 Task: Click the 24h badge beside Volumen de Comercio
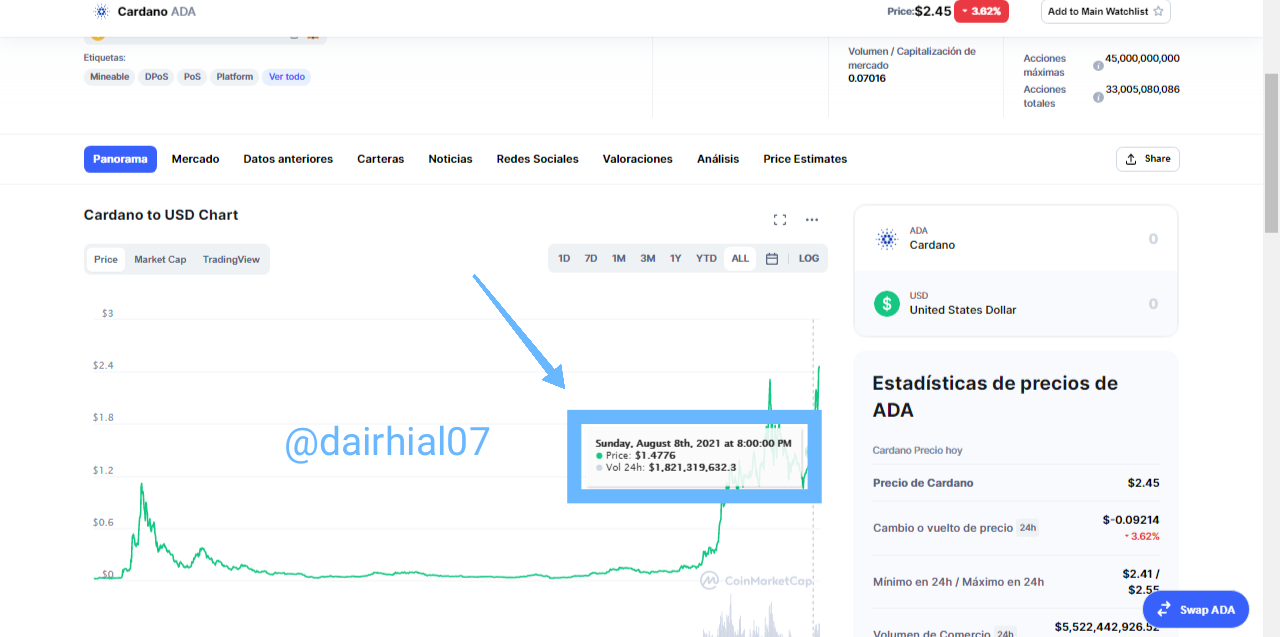point(1006,634)
